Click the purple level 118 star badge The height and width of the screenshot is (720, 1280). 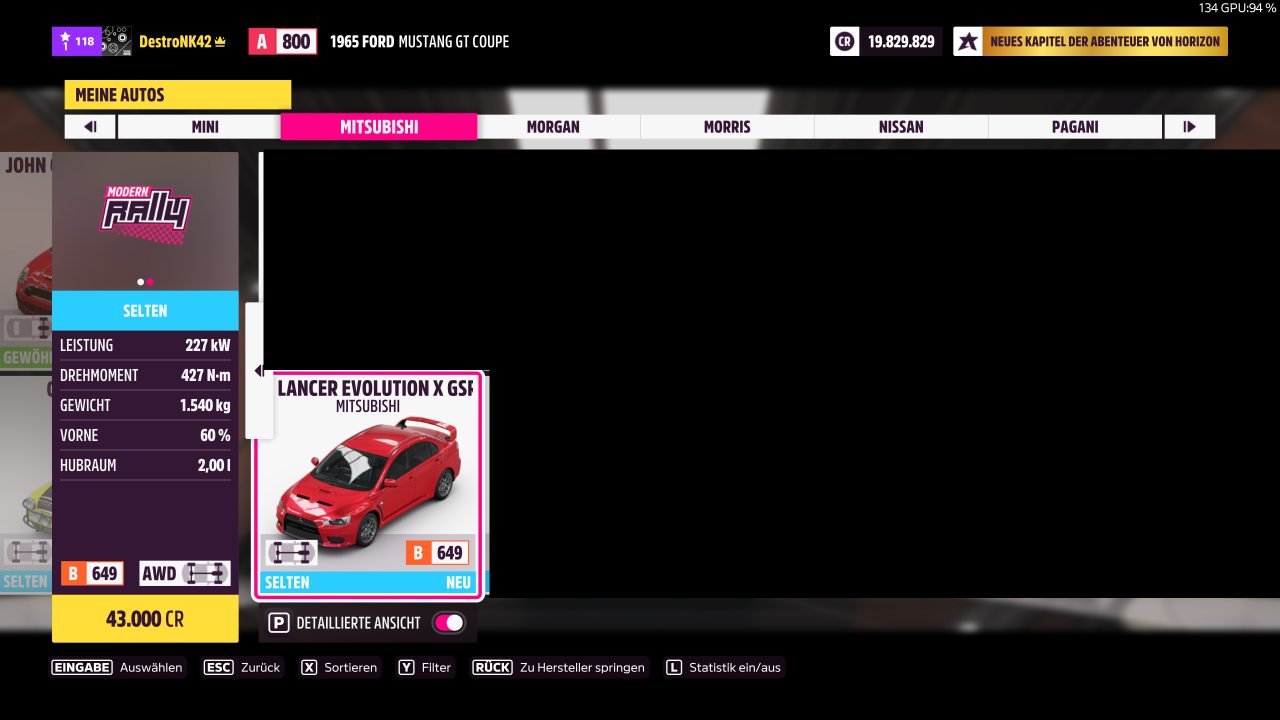[76, 42]
